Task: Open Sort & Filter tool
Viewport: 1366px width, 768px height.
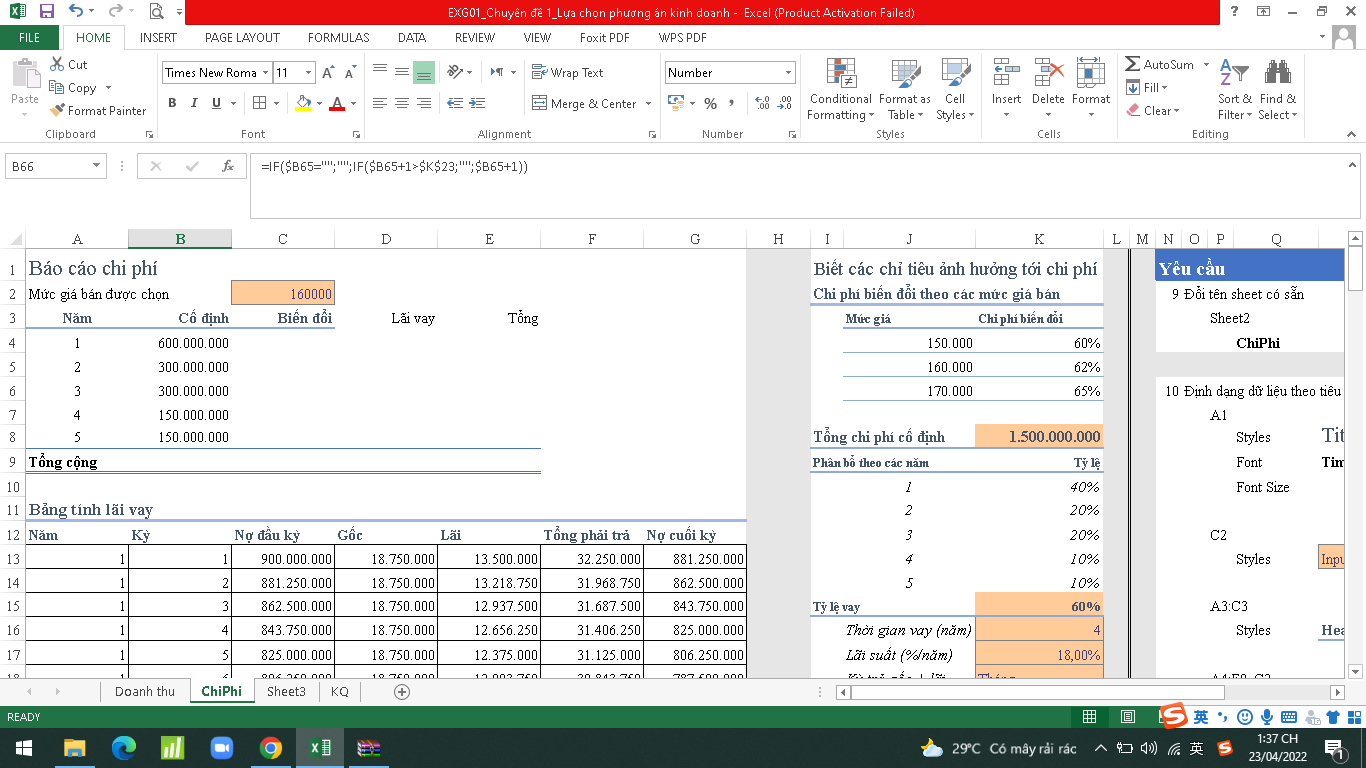Action: tap(1235, 90)
